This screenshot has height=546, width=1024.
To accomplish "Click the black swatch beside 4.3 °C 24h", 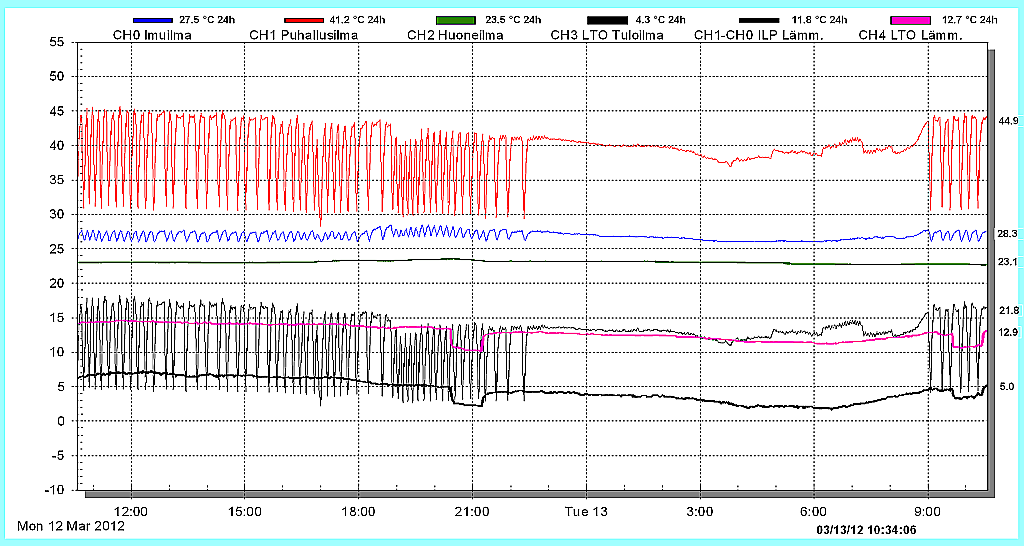I will click(x=607, y=20).
